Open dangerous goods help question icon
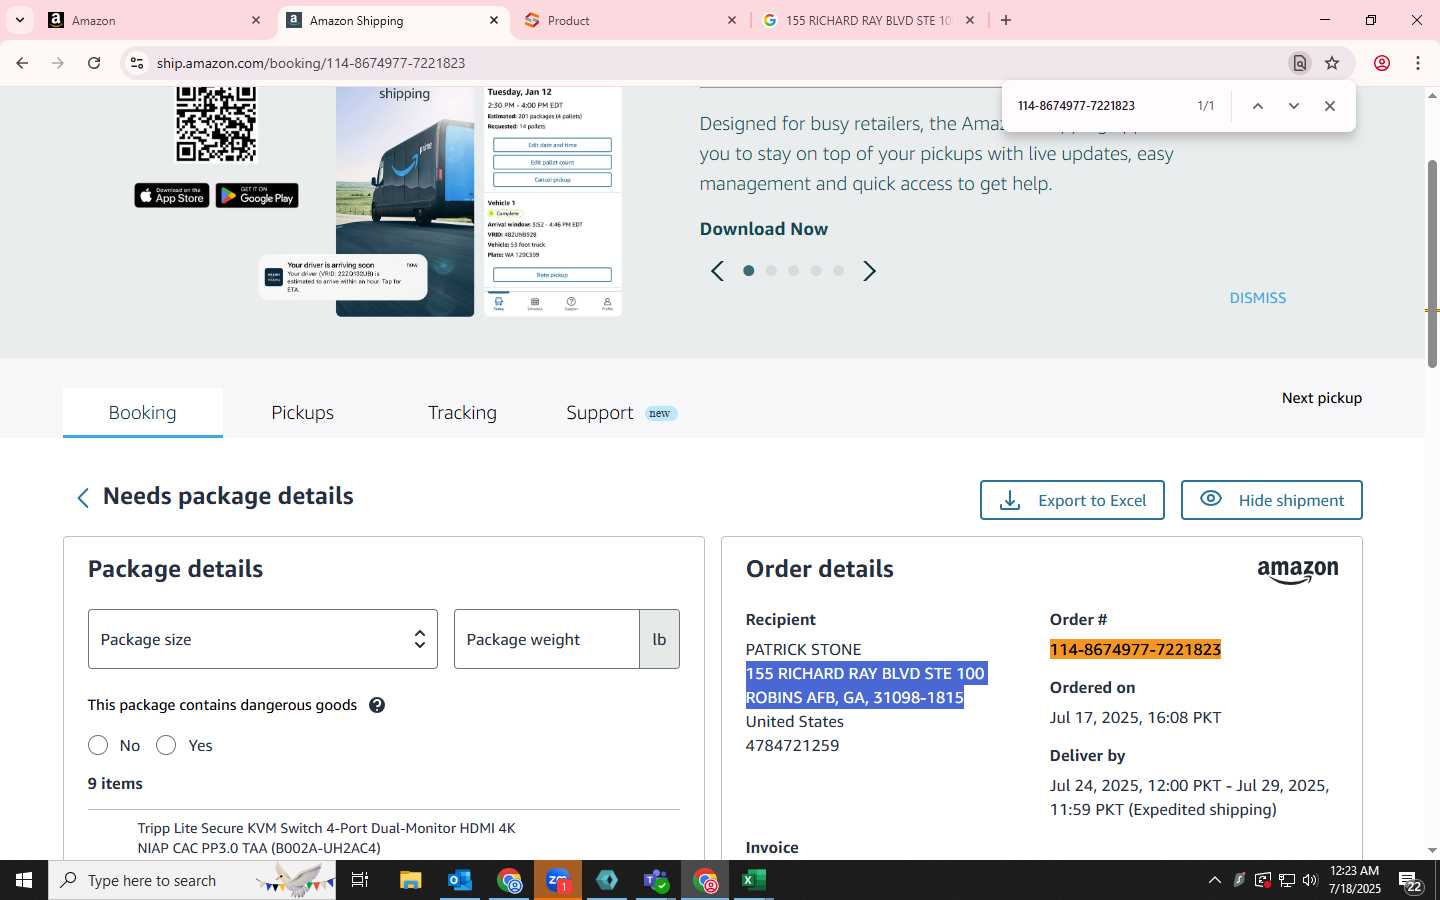Viewport: 1440px width, 900px height. pyautogui.click(x=377, y=705)
